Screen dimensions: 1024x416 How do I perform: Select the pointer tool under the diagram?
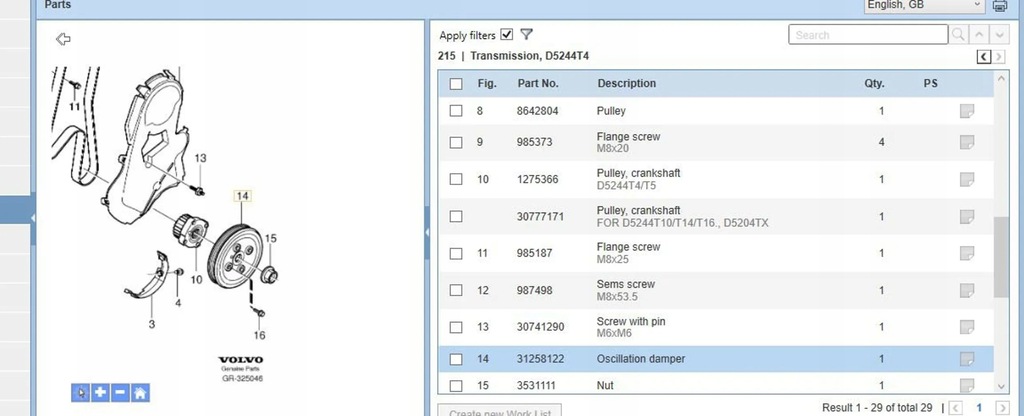(81, 392)
